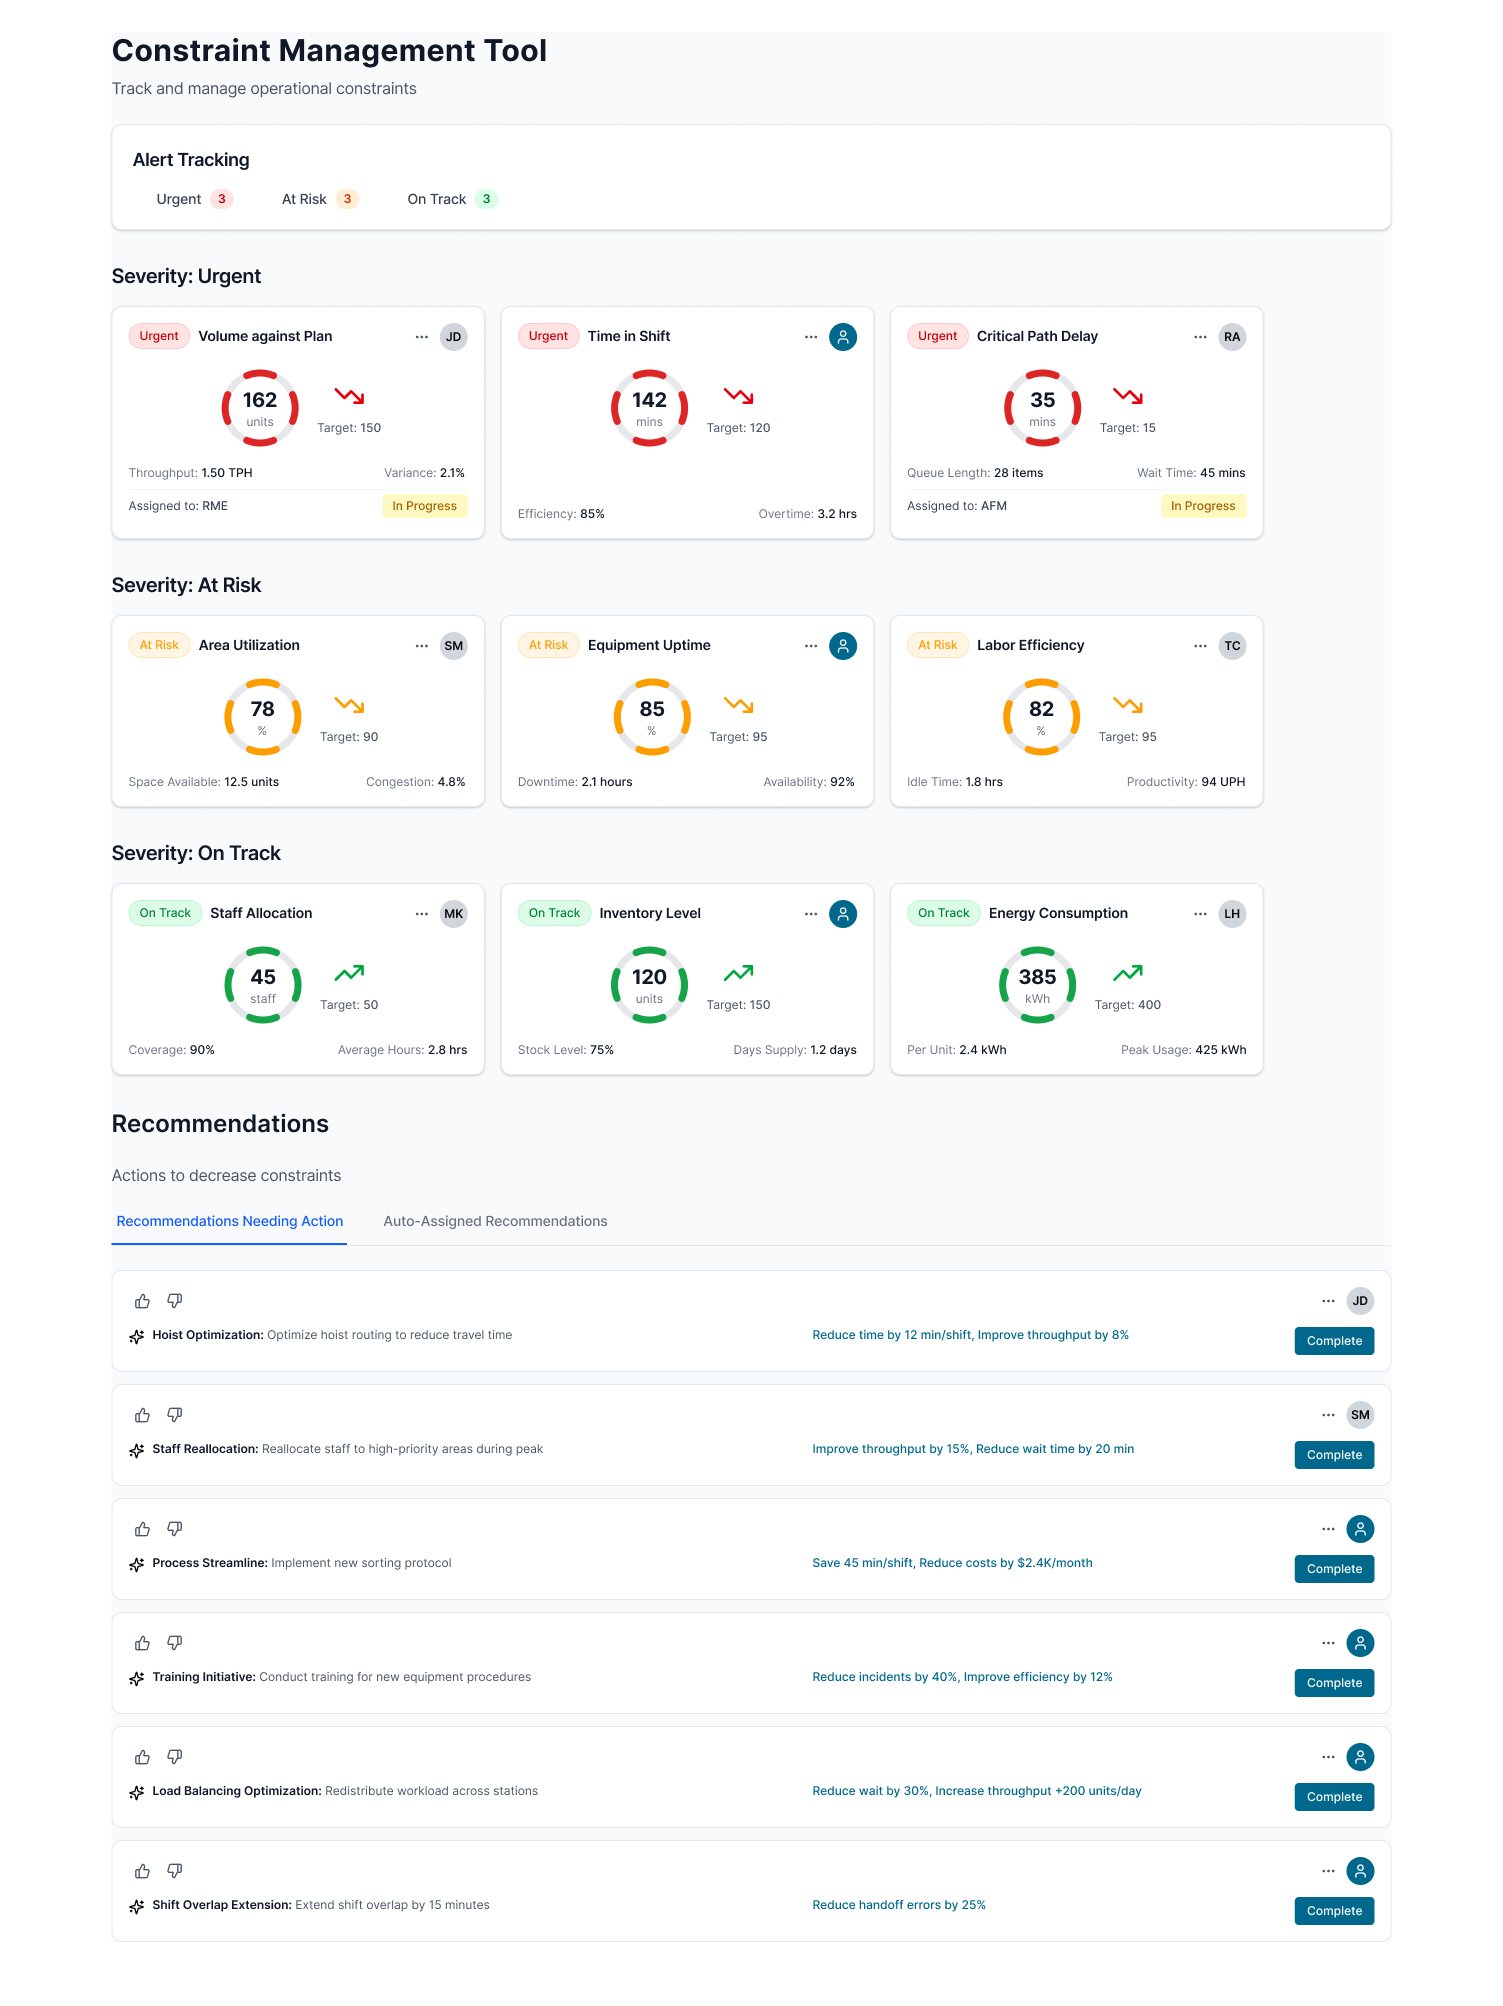Viewport: 1503px width, 2006px height.
Task: Thumbs up the Load Balancing Optimization recommendation
Action: (x=142, y=1757)
